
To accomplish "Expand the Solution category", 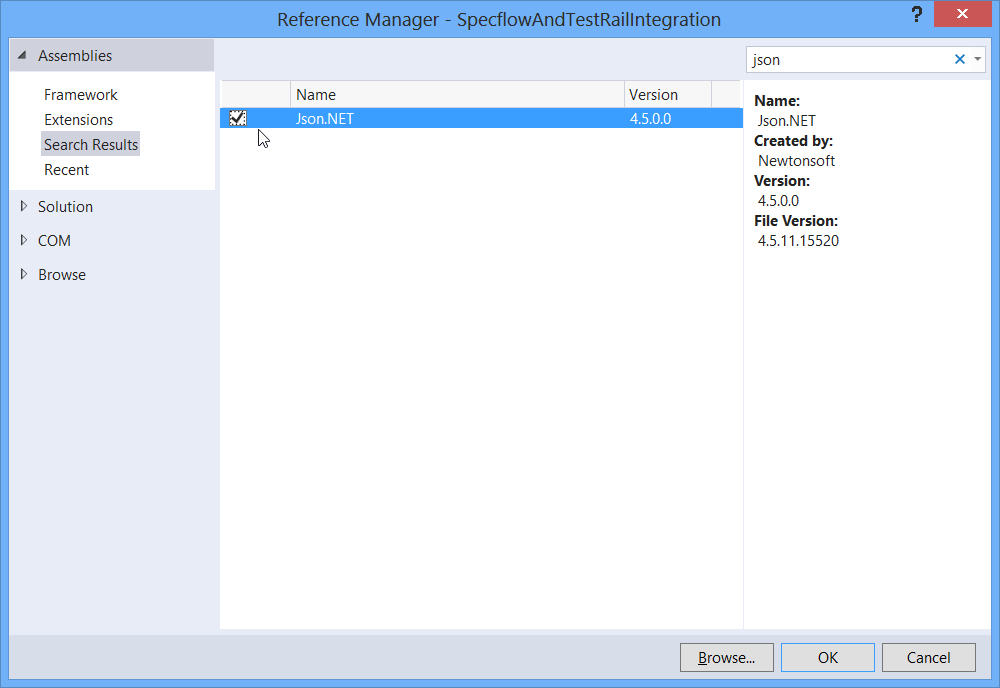I will pos(24,207).
